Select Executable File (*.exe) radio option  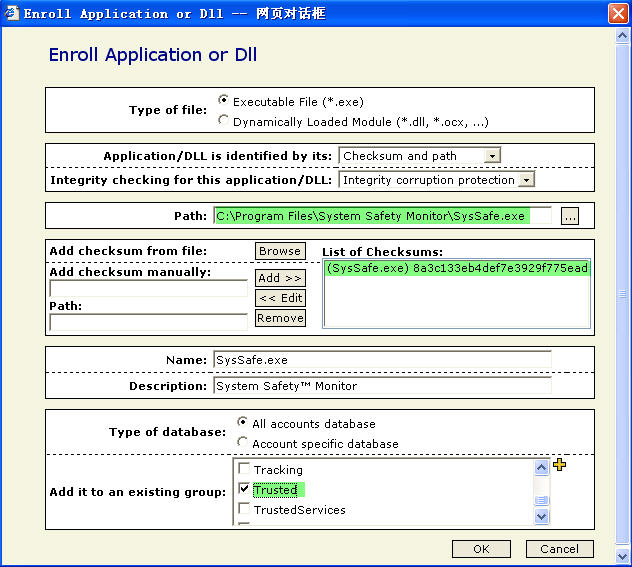pyautogui.click(x=223, y=100)
